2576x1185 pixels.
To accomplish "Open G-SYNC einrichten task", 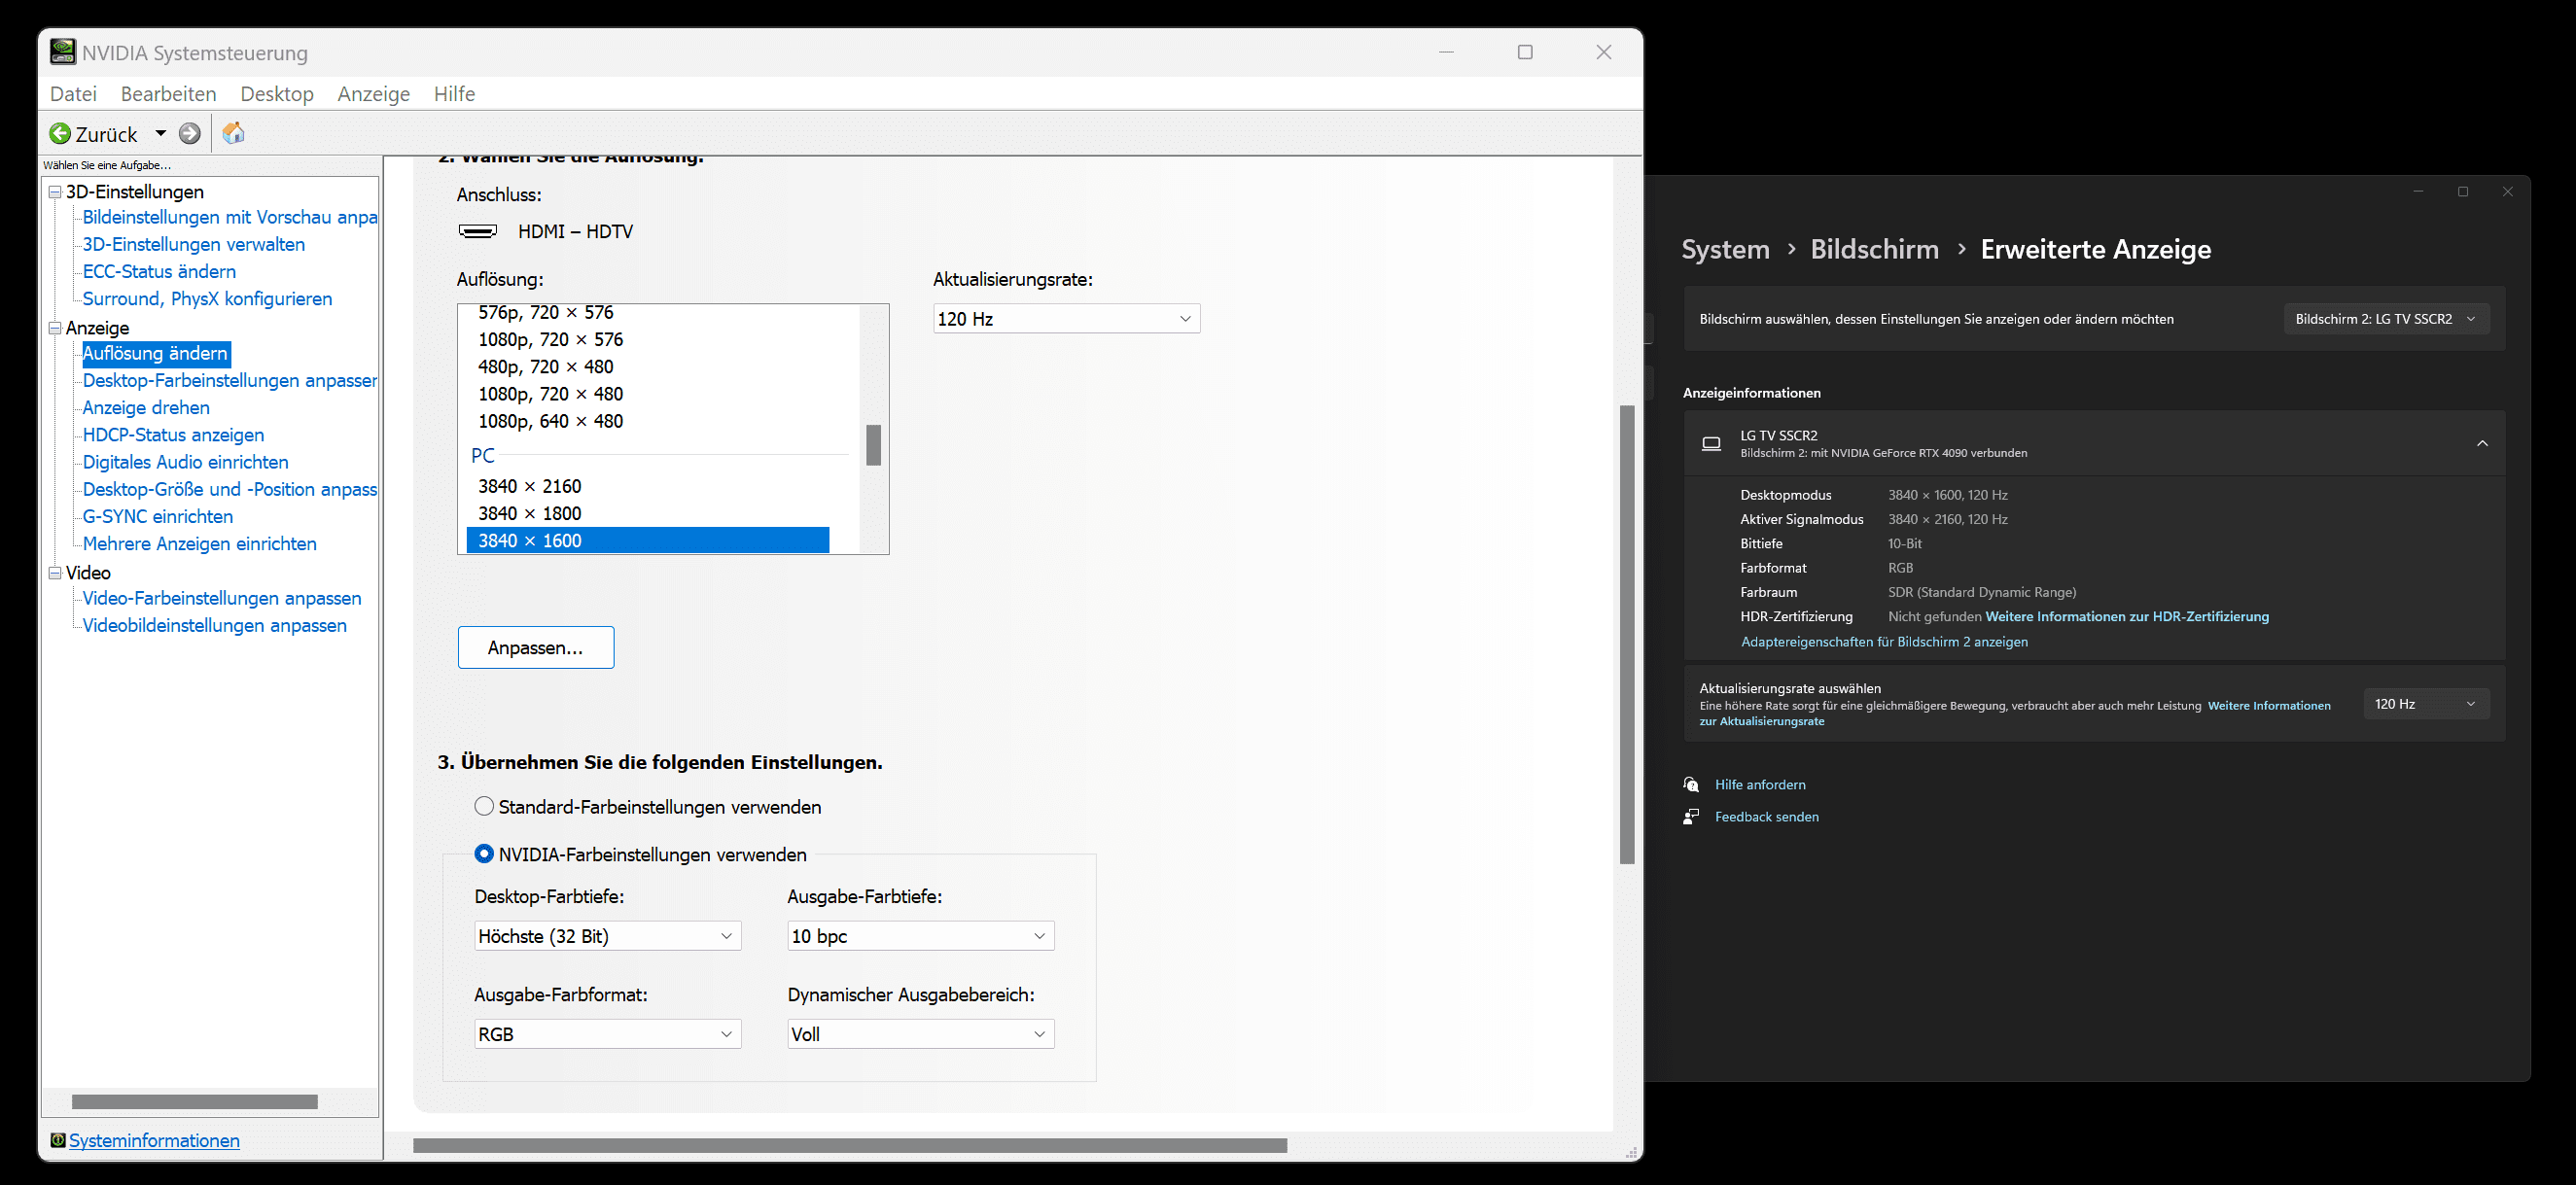I will coord(158,517).
